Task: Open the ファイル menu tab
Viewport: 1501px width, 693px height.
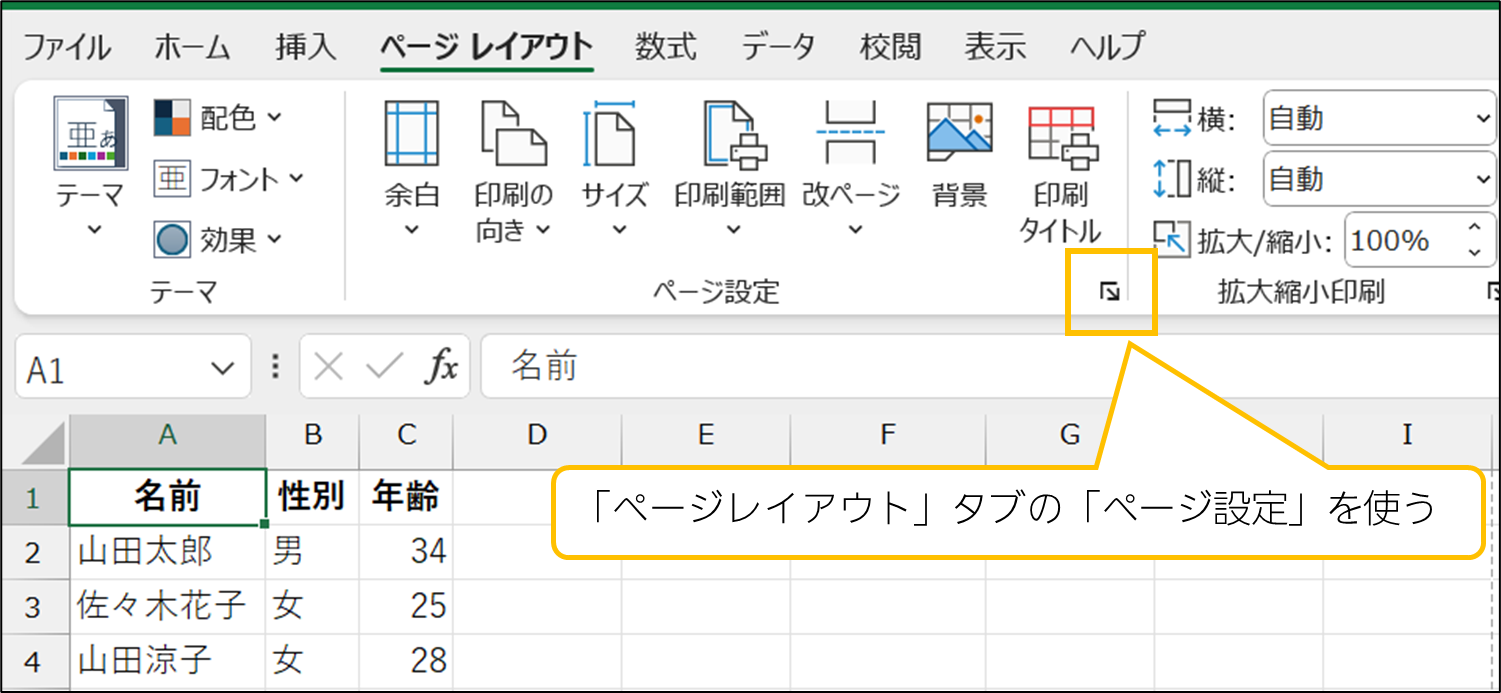Action: [67, 47]
